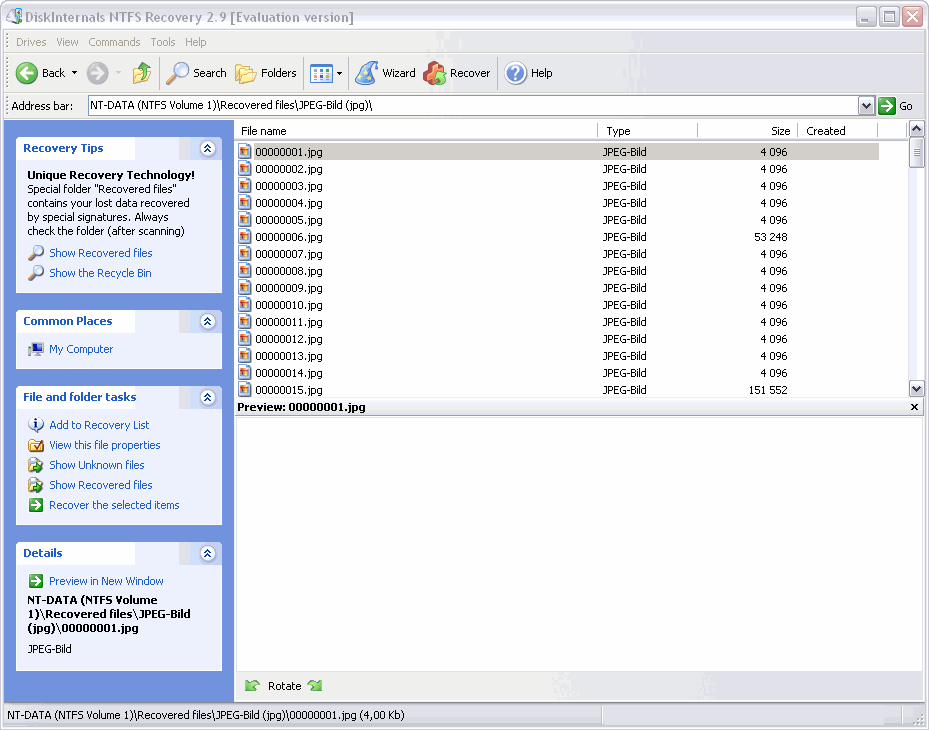Select file 00000002.jpg

(x=289, y=169)
